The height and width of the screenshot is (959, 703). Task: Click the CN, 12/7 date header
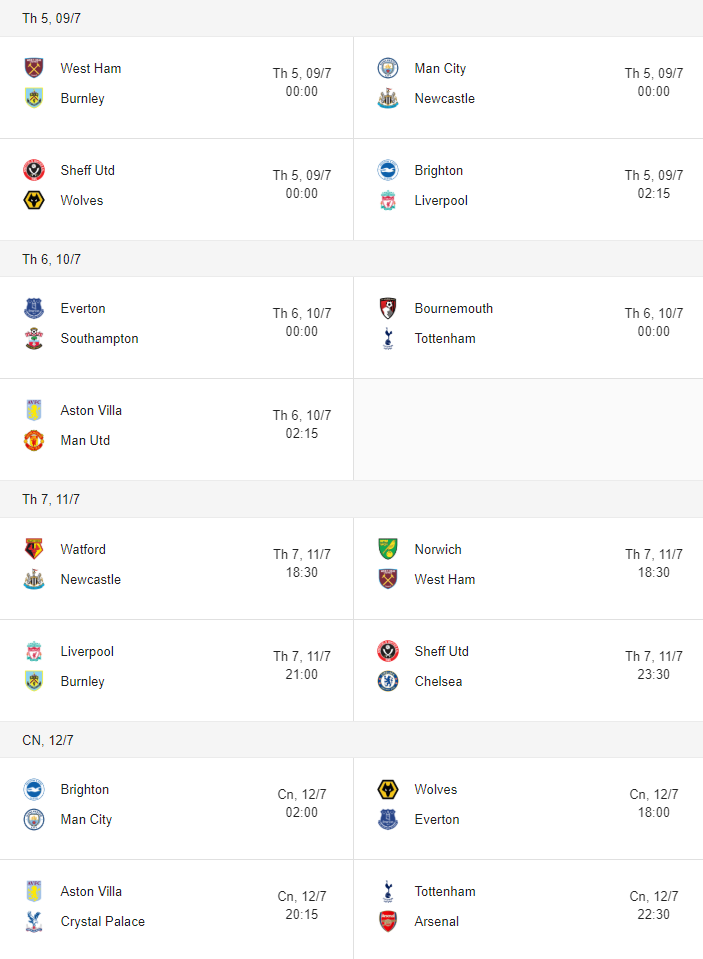(x=48, y=740)
